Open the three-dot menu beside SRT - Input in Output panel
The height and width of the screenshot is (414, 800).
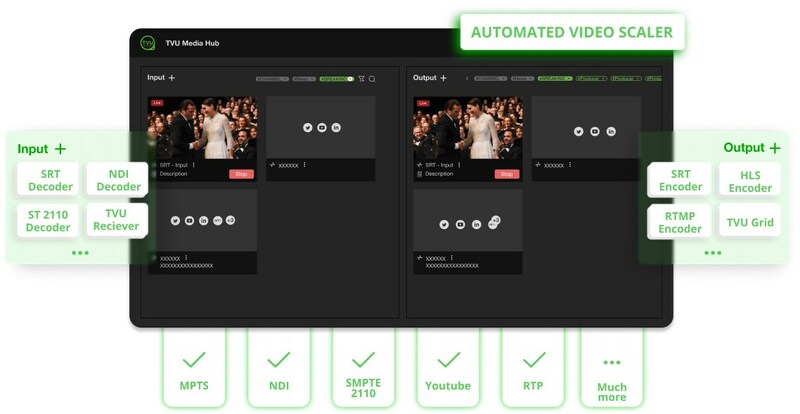pos(459,164)
